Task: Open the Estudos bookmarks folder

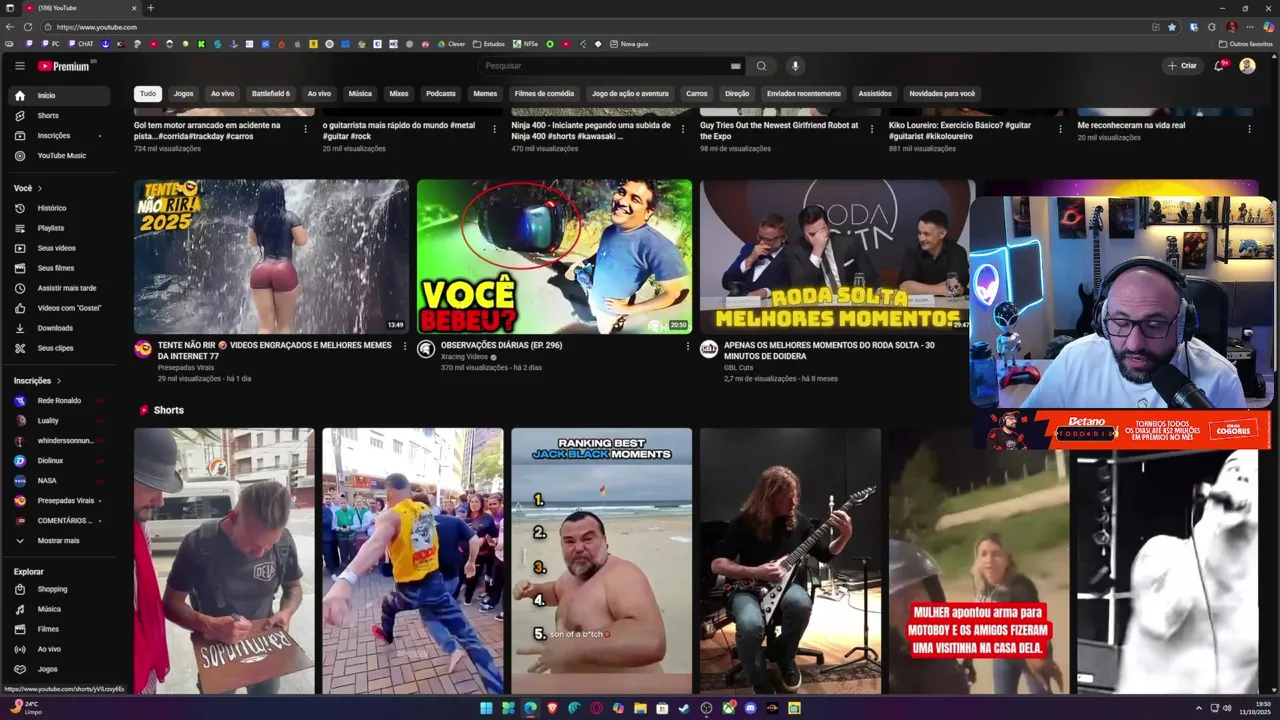Action: tap(489, 44)
